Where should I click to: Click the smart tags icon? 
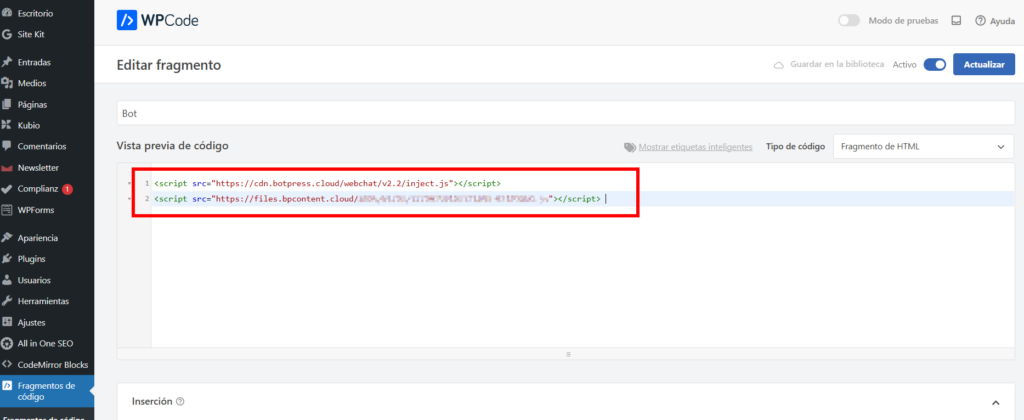[630, 147]
